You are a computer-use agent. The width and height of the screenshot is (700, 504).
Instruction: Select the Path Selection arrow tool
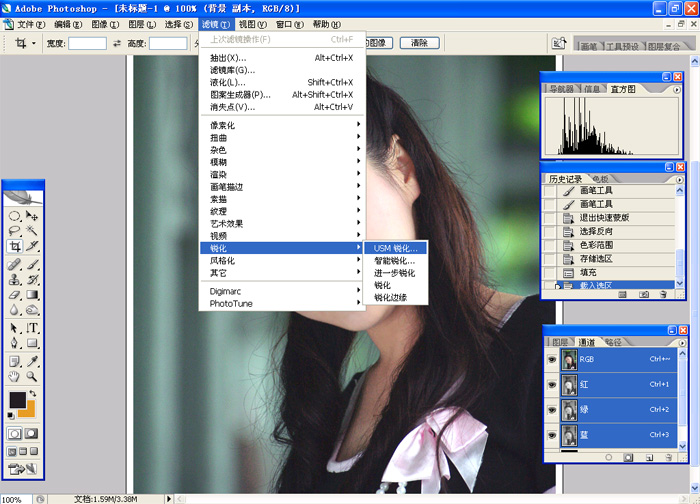pyautogui.click(x=14, y=328)
